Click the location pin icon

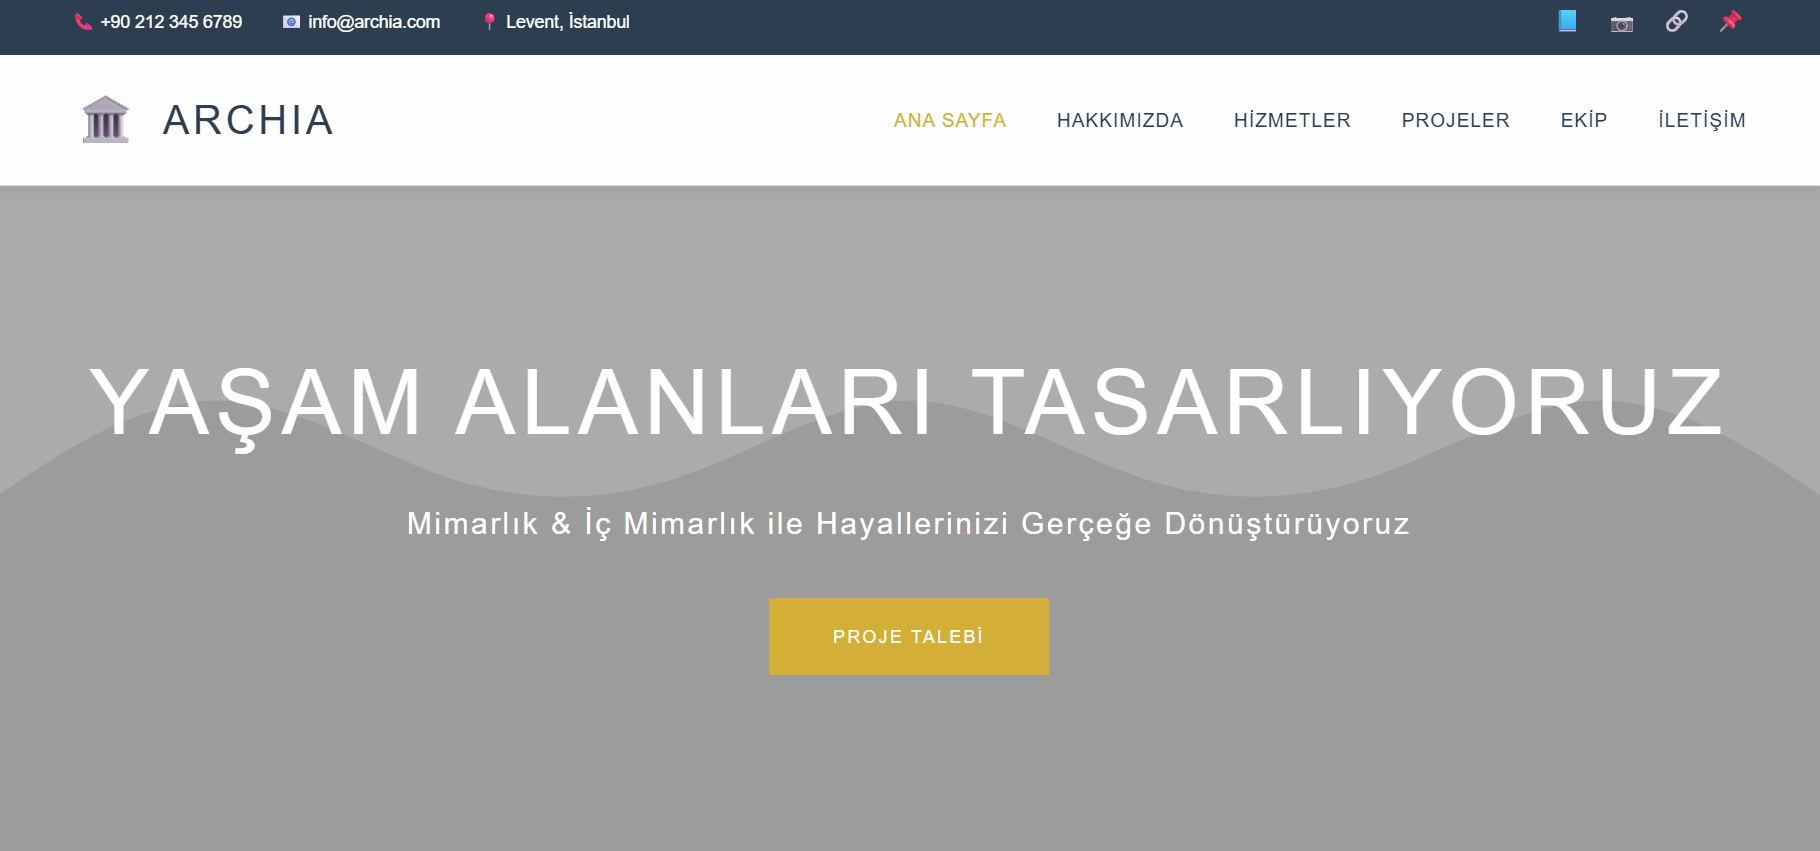(489, 22)
